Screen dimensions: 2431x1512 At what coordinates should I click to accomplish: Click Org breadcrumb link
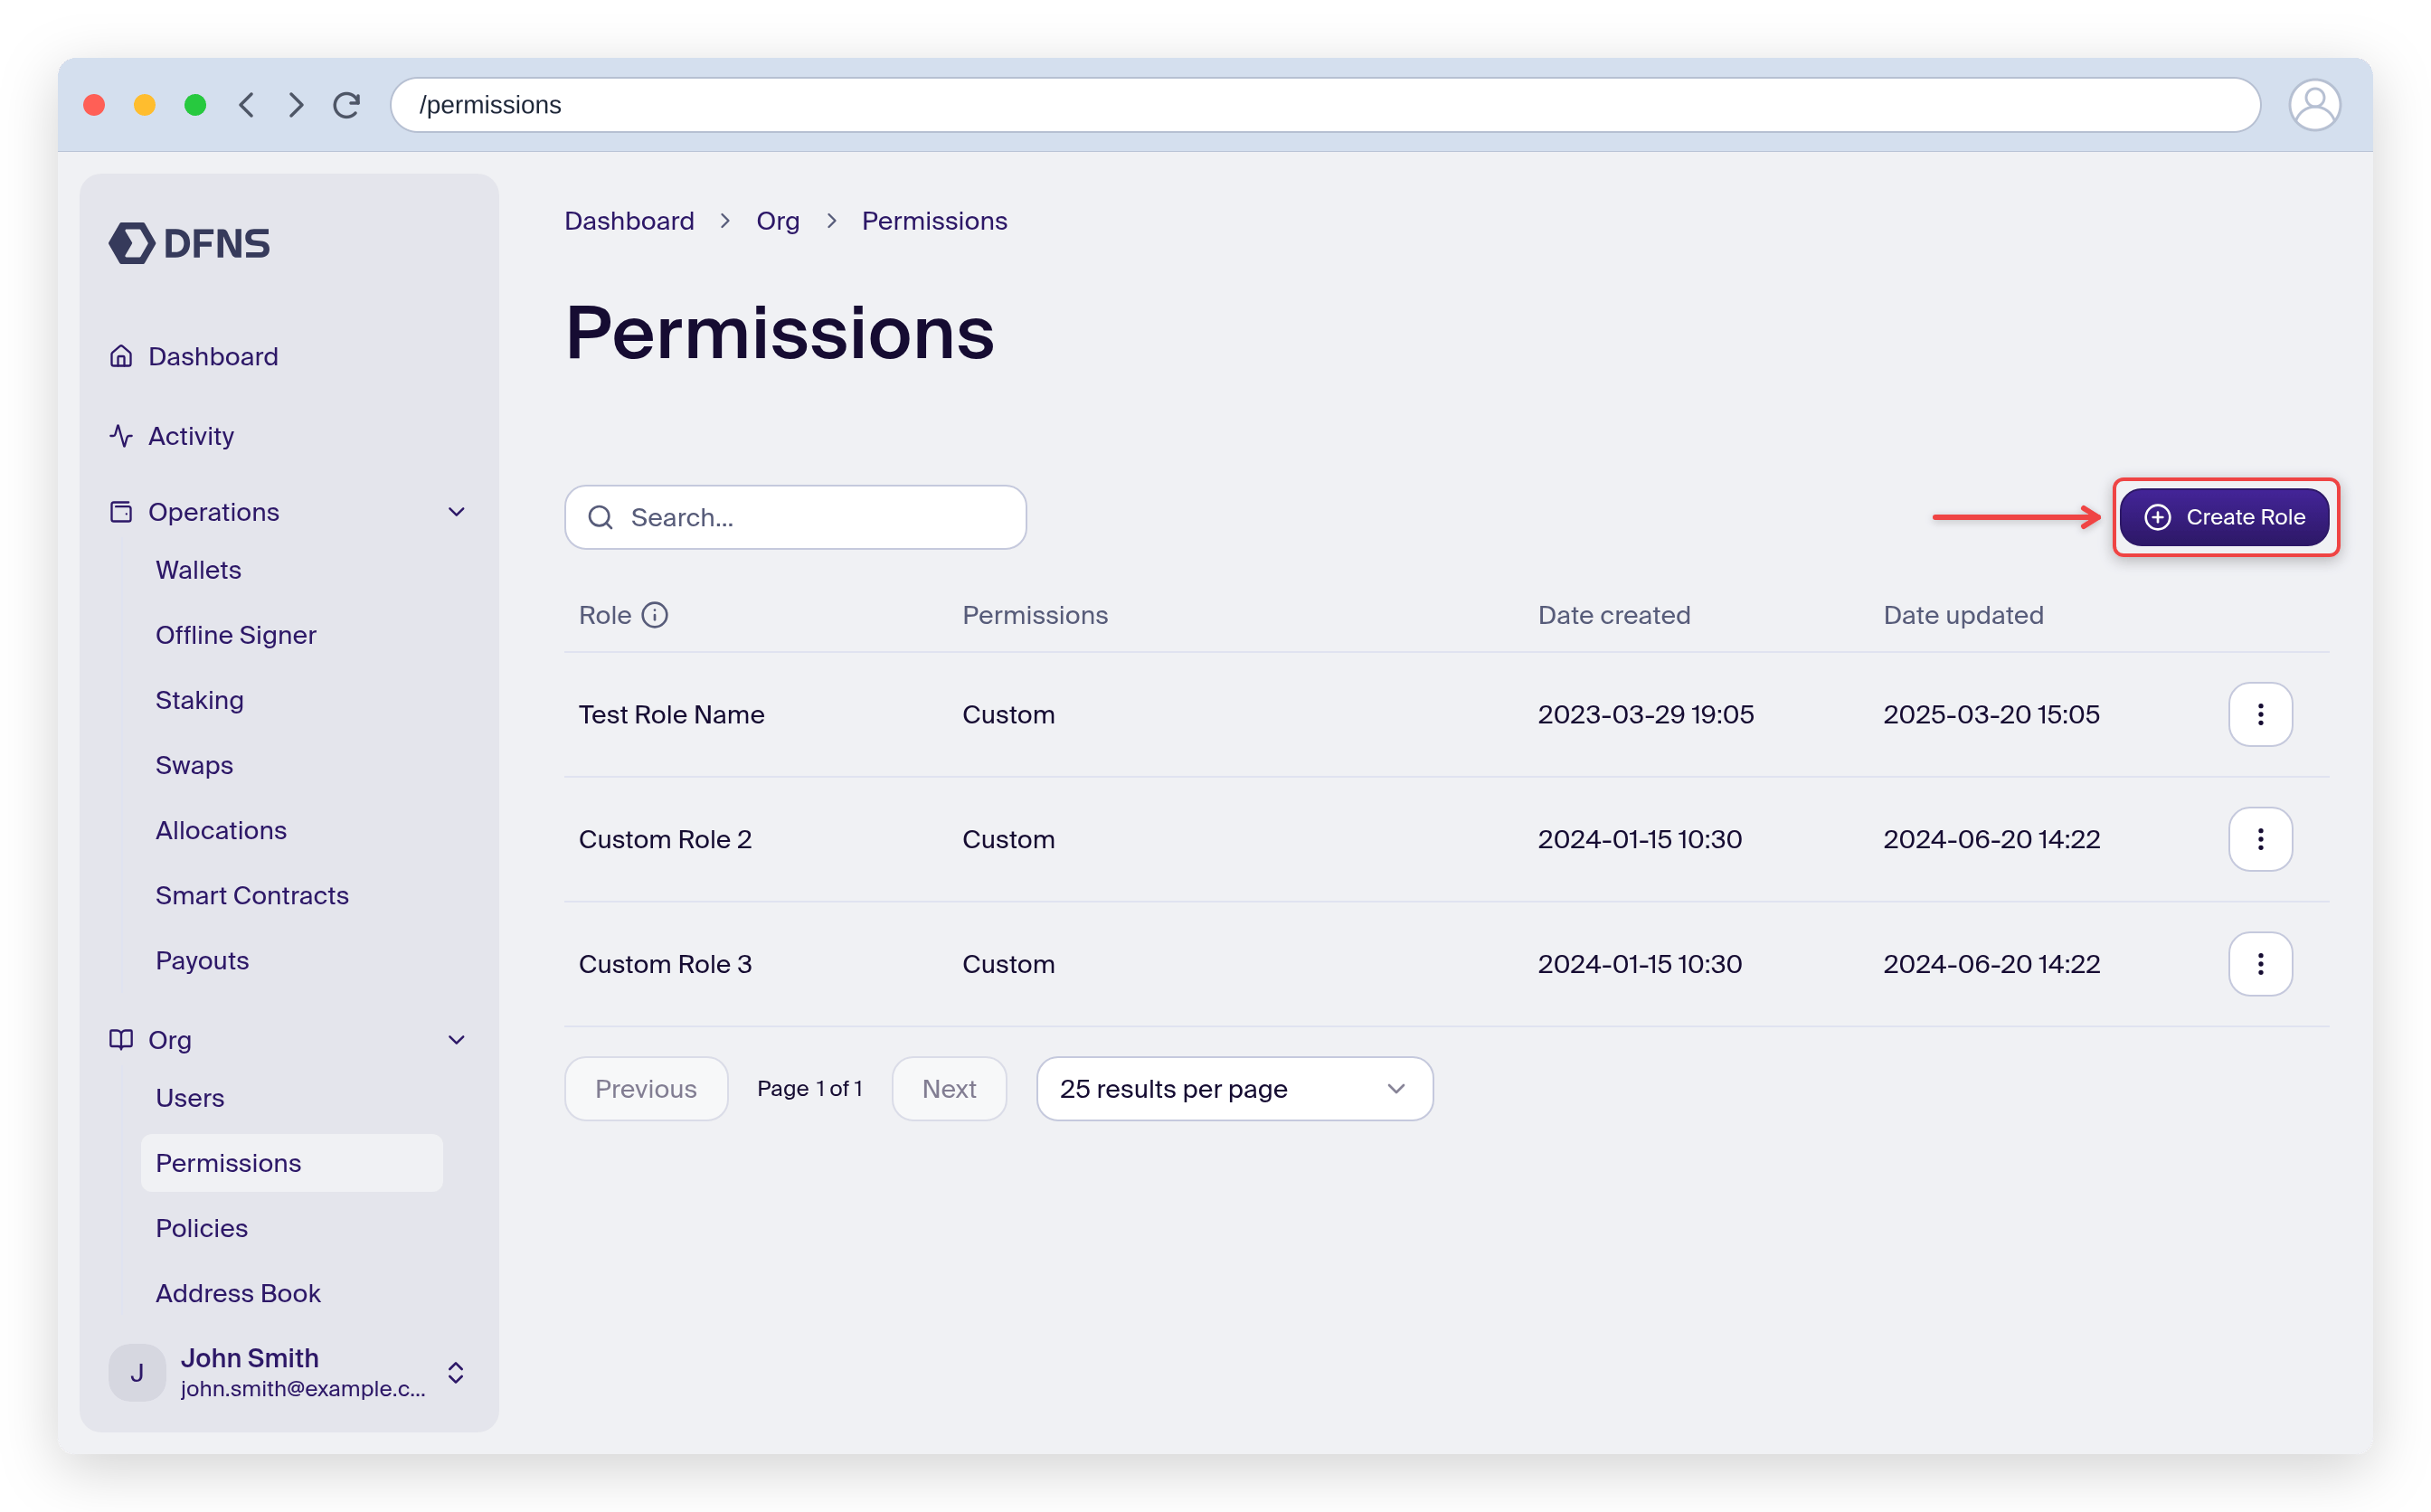pyautogui.click(x=778, y=221)
